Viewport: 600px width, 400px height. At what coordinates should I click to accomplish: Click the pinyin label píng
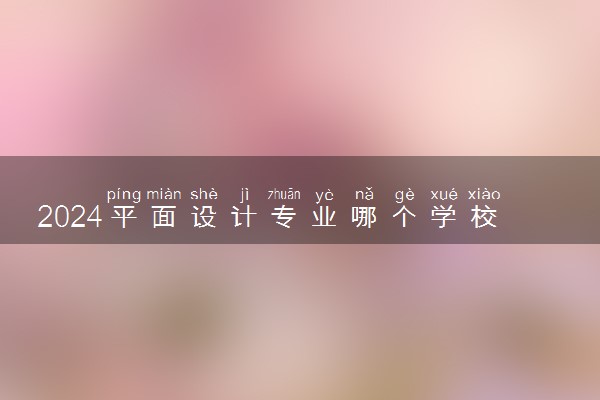click(x=124, y=195)
